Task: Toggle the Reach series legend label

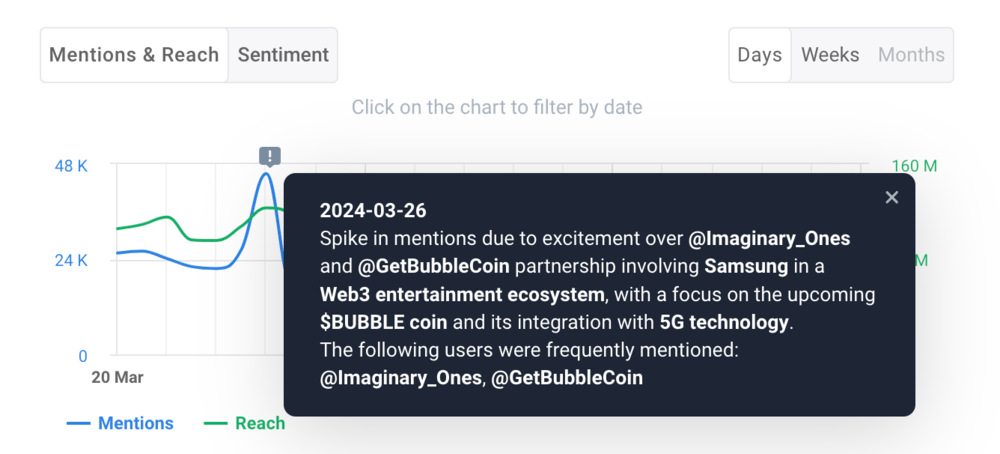Action: click(260, 423)
